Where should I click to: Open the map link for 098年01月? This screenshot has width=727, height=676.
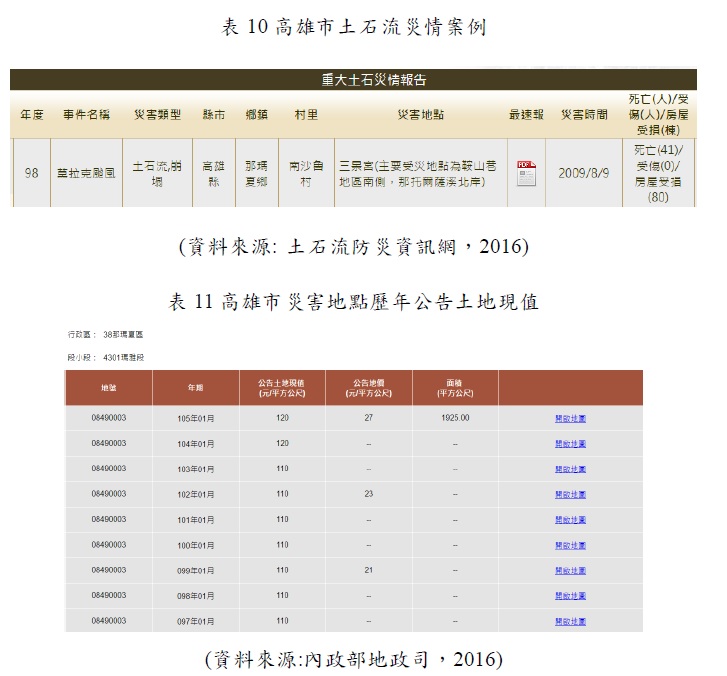[x=570, y=595]
